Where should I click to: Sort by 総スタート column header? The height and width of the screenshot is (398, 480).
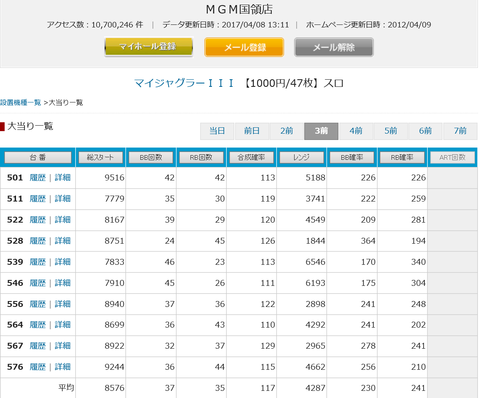point(100,157)
